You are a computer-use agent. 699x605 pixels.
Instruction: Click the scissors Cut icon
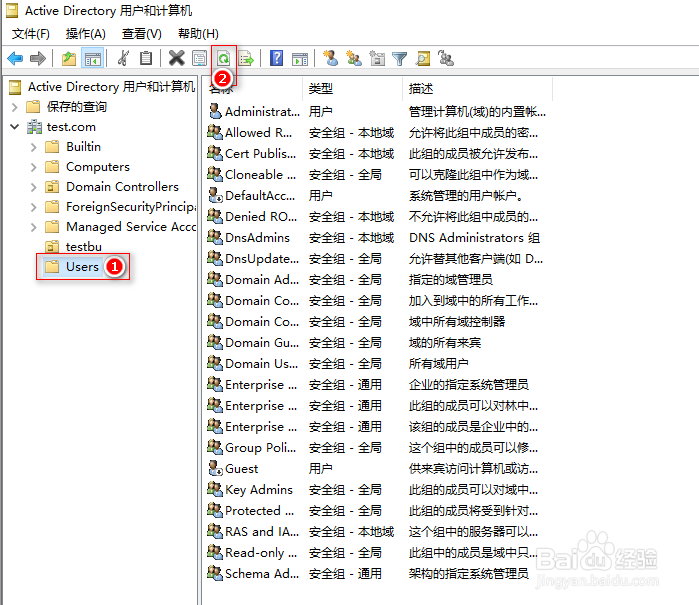123,58
